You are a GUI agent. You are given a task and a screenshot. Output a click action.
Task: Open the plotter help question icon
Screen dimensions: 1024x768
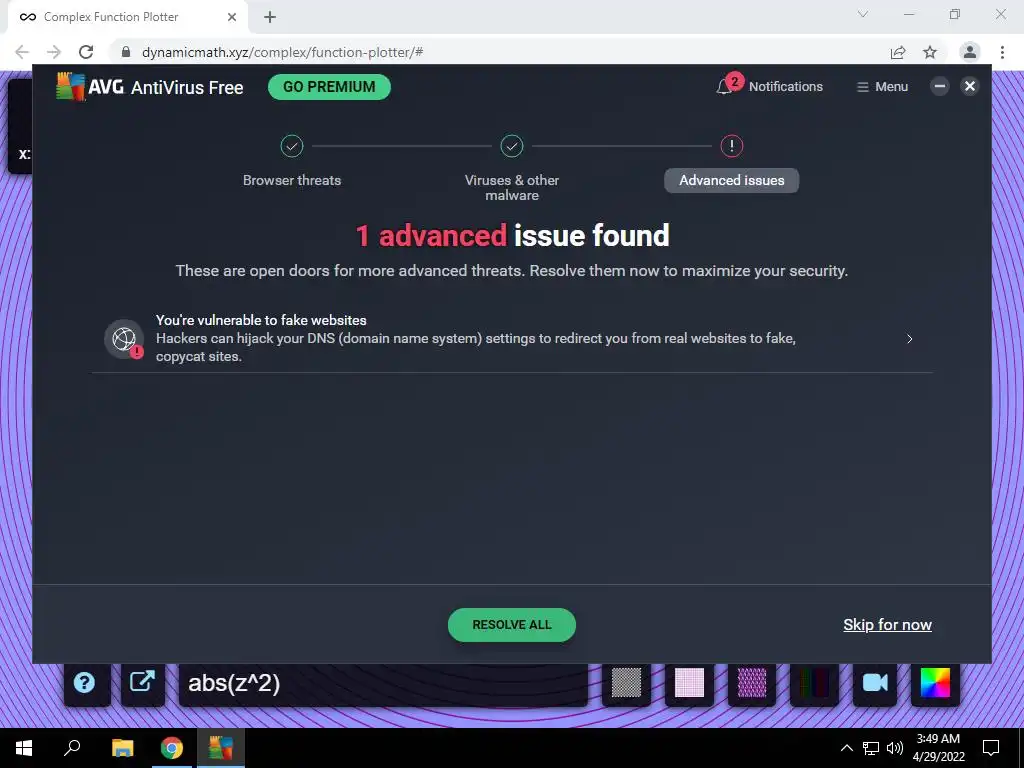click(85, 683)
